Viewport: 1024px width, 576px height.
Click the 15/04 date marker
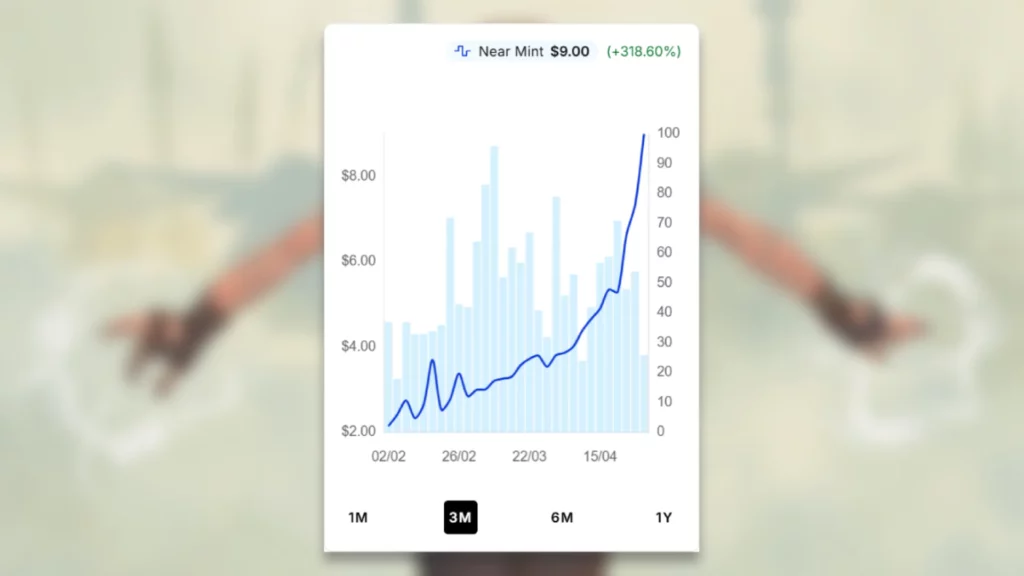(x=600, y=456)
